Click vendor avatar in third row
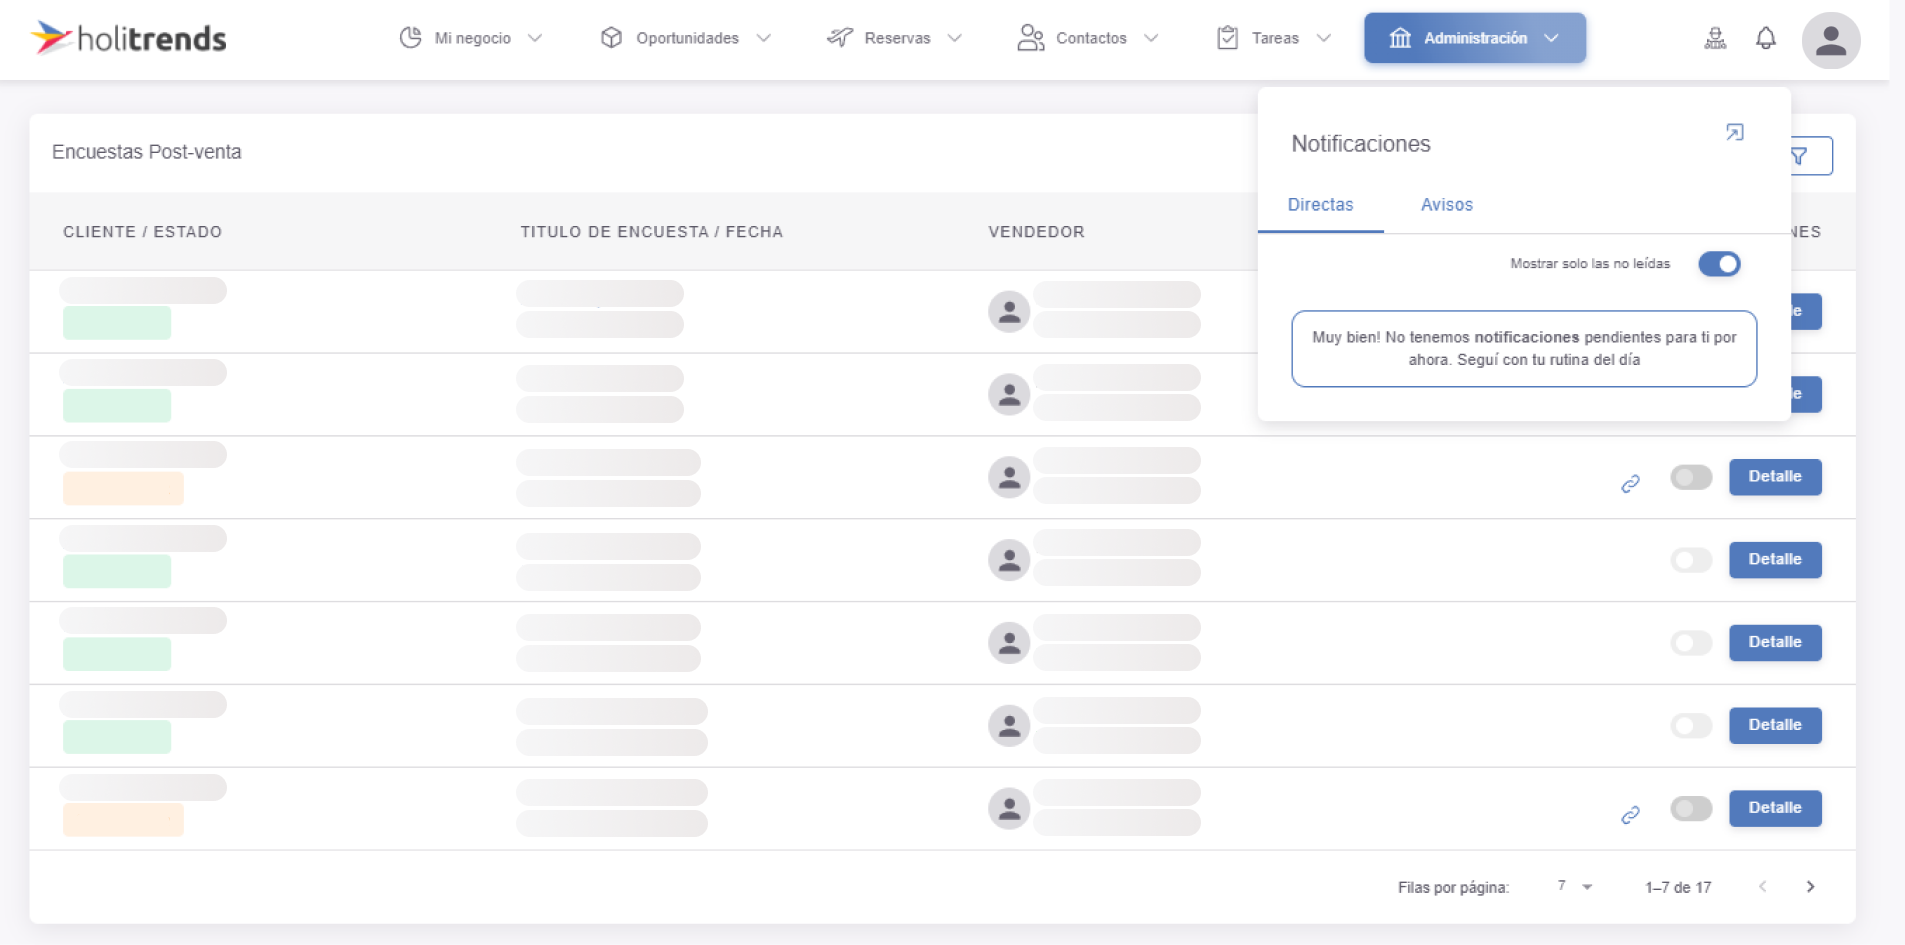1905x945 pixels. click(x=1009, y=477)
